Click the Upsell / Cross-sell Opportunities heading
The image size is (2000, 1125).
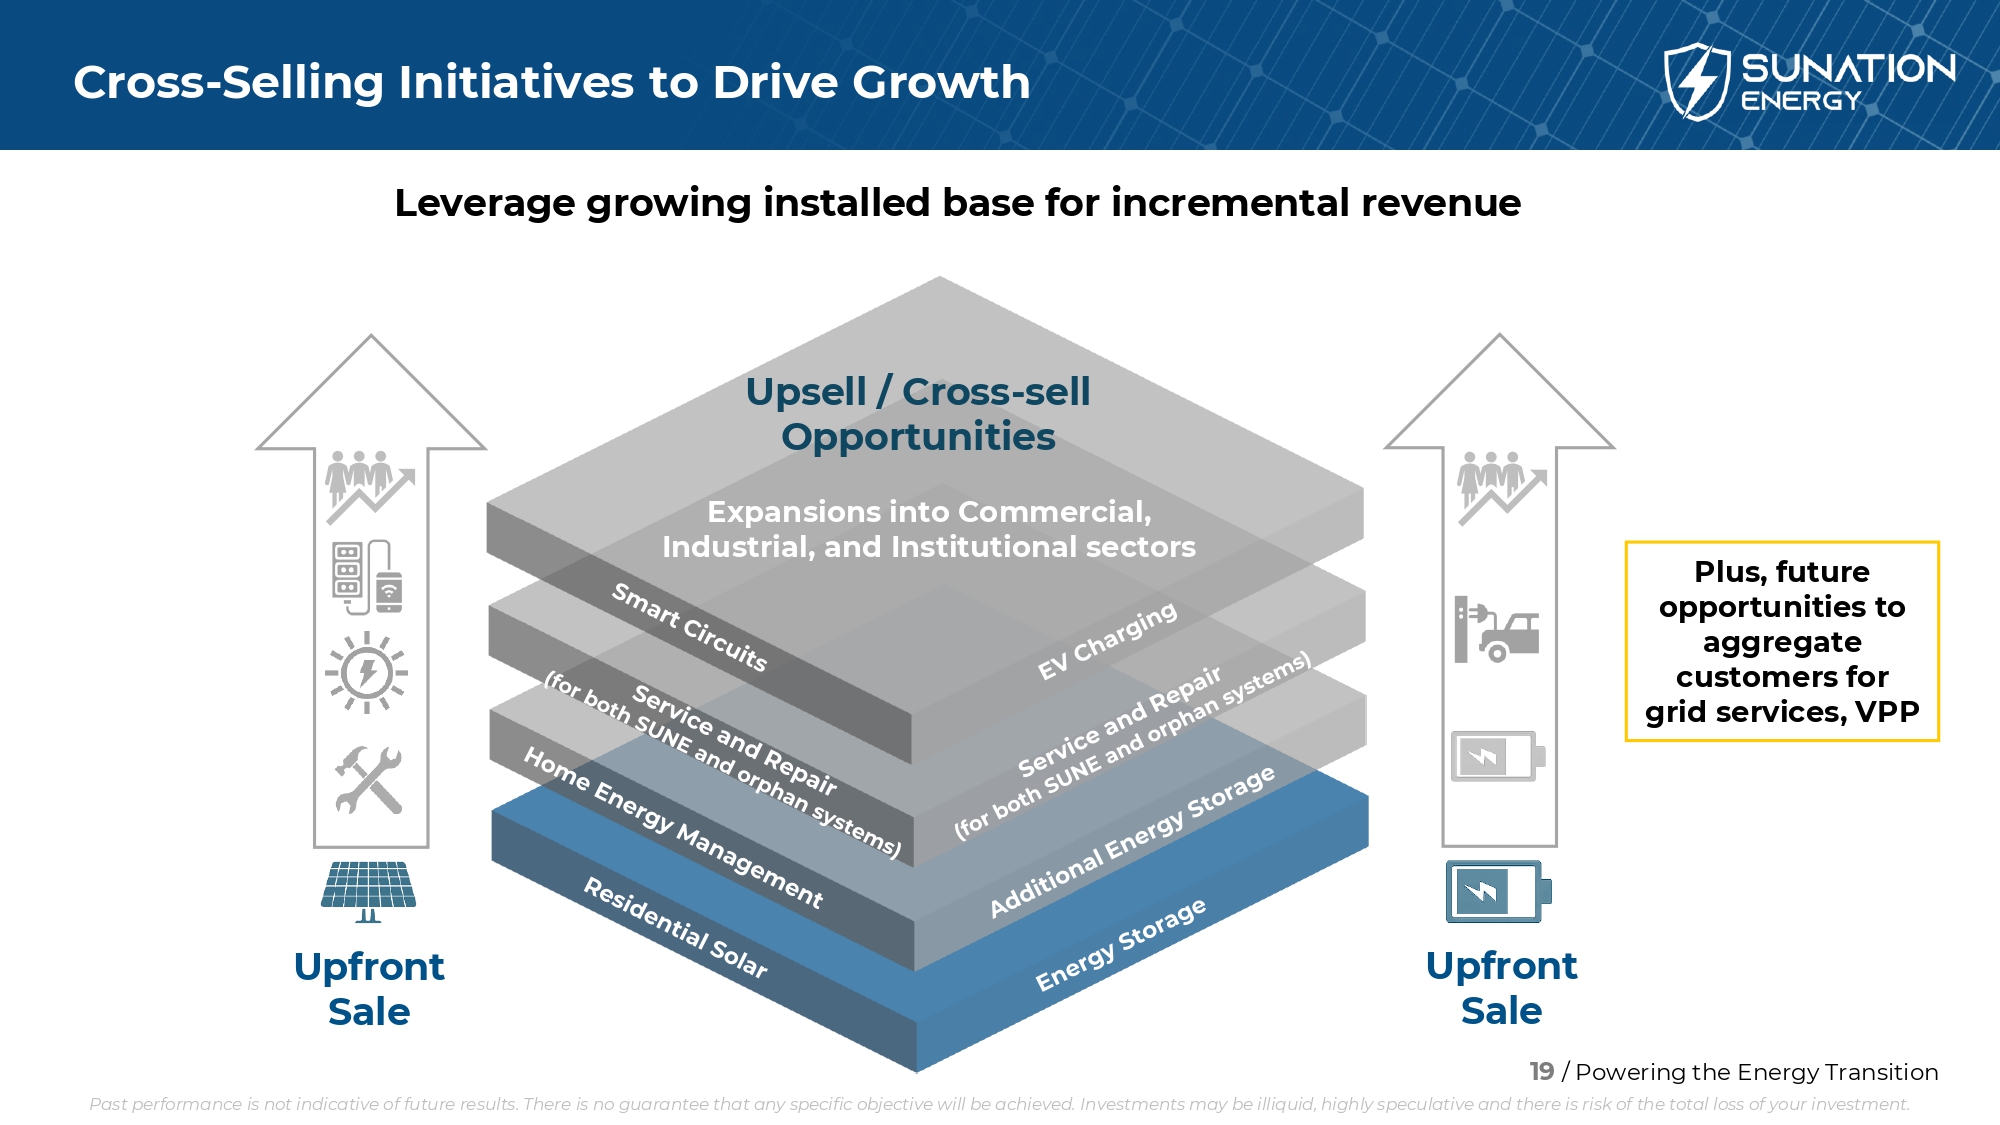pos(918,414)
